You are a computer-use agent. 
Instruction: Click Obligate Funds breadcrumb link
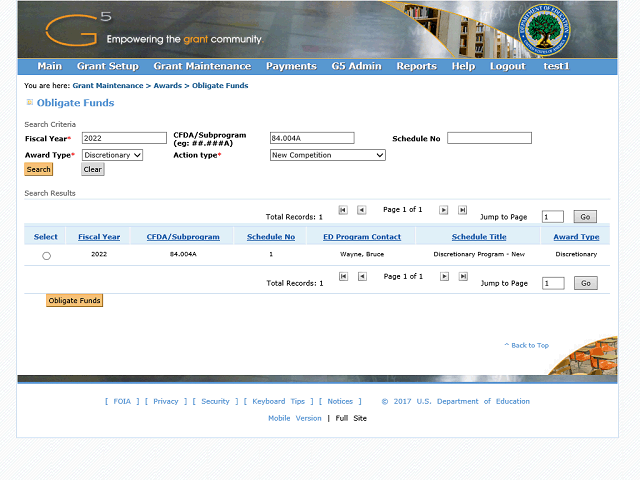pos(220,86)
